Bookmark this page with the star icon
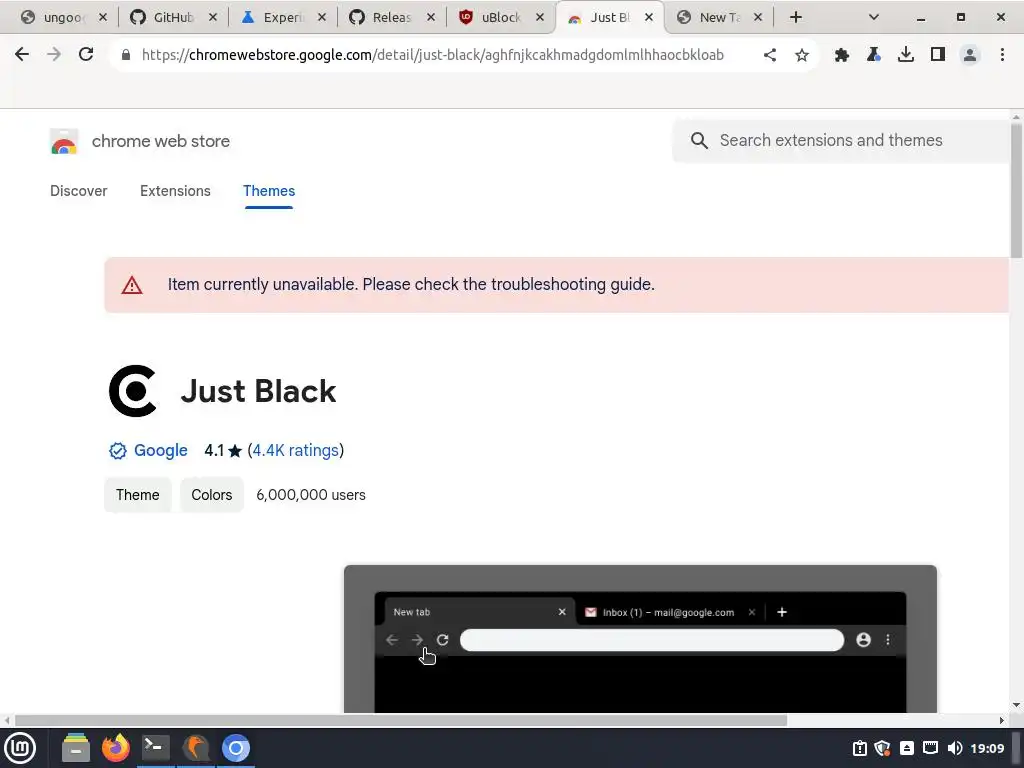Image resolution: width=1024 pixels, height=768 pixels. 802,55
